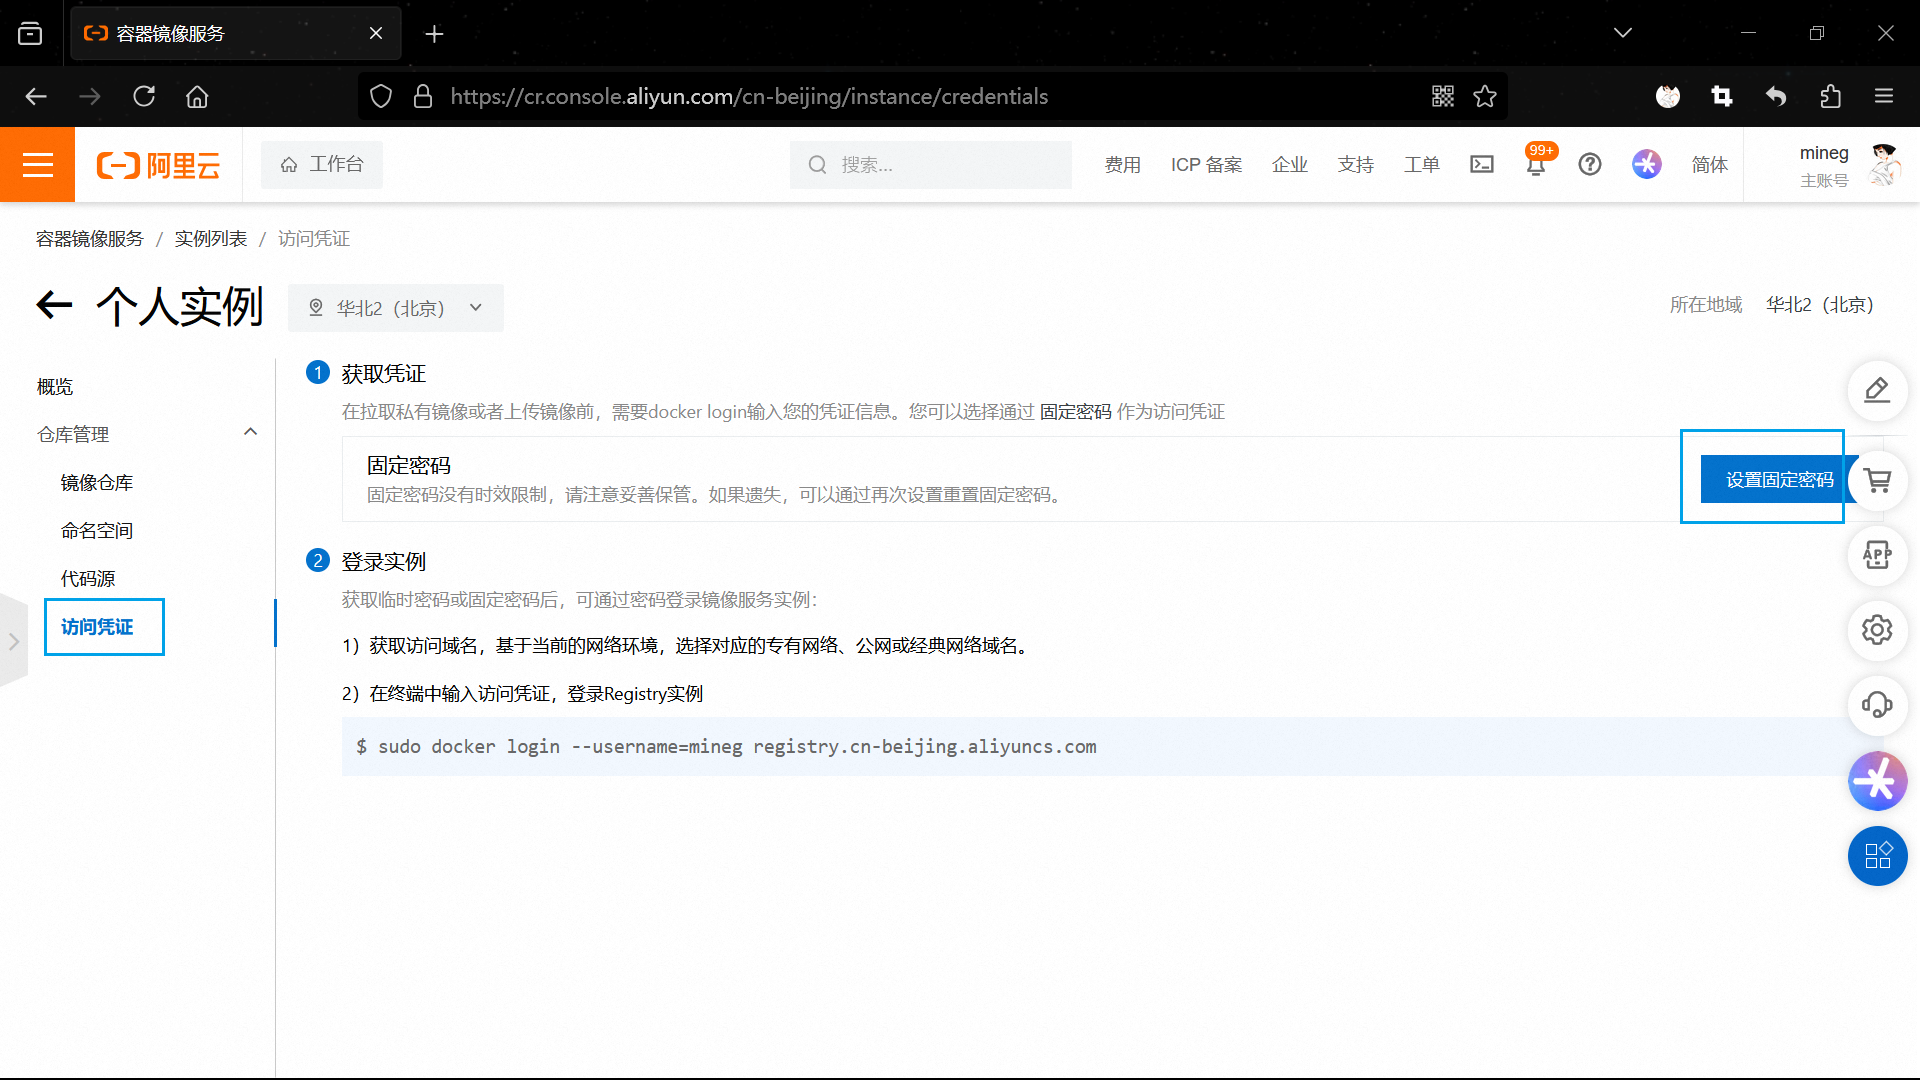Collapse the 仓库管理 section
Viewport: 1920px width, 1080px height.
250,432
